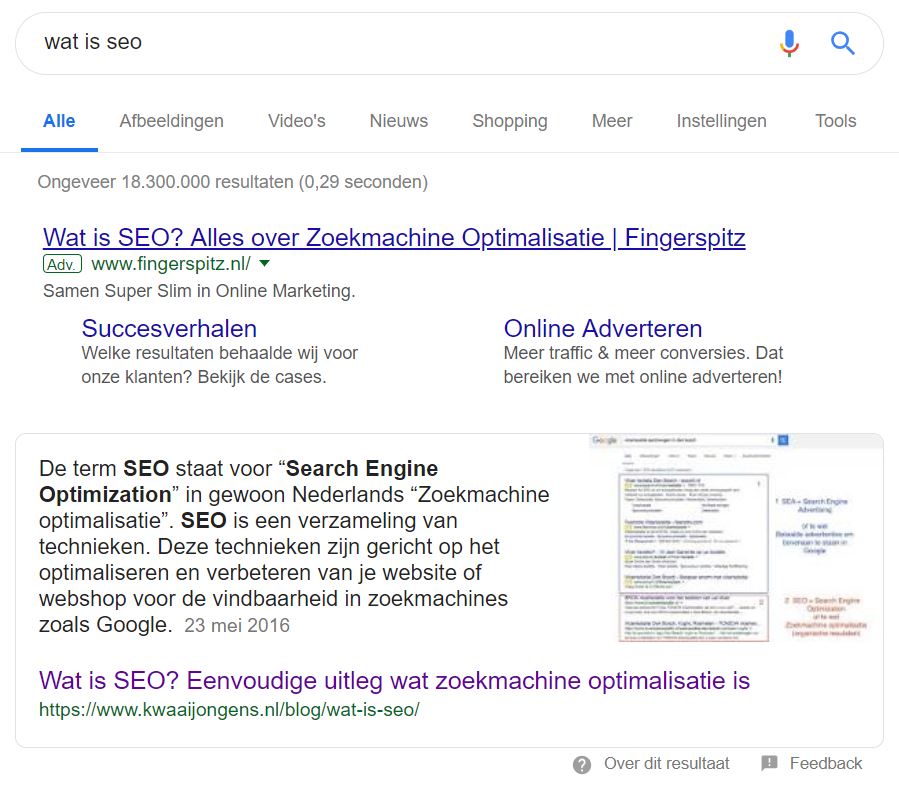This screenshot has height=794, width=899.
Task: Open the Shopping tab
Action: (510, 121)
